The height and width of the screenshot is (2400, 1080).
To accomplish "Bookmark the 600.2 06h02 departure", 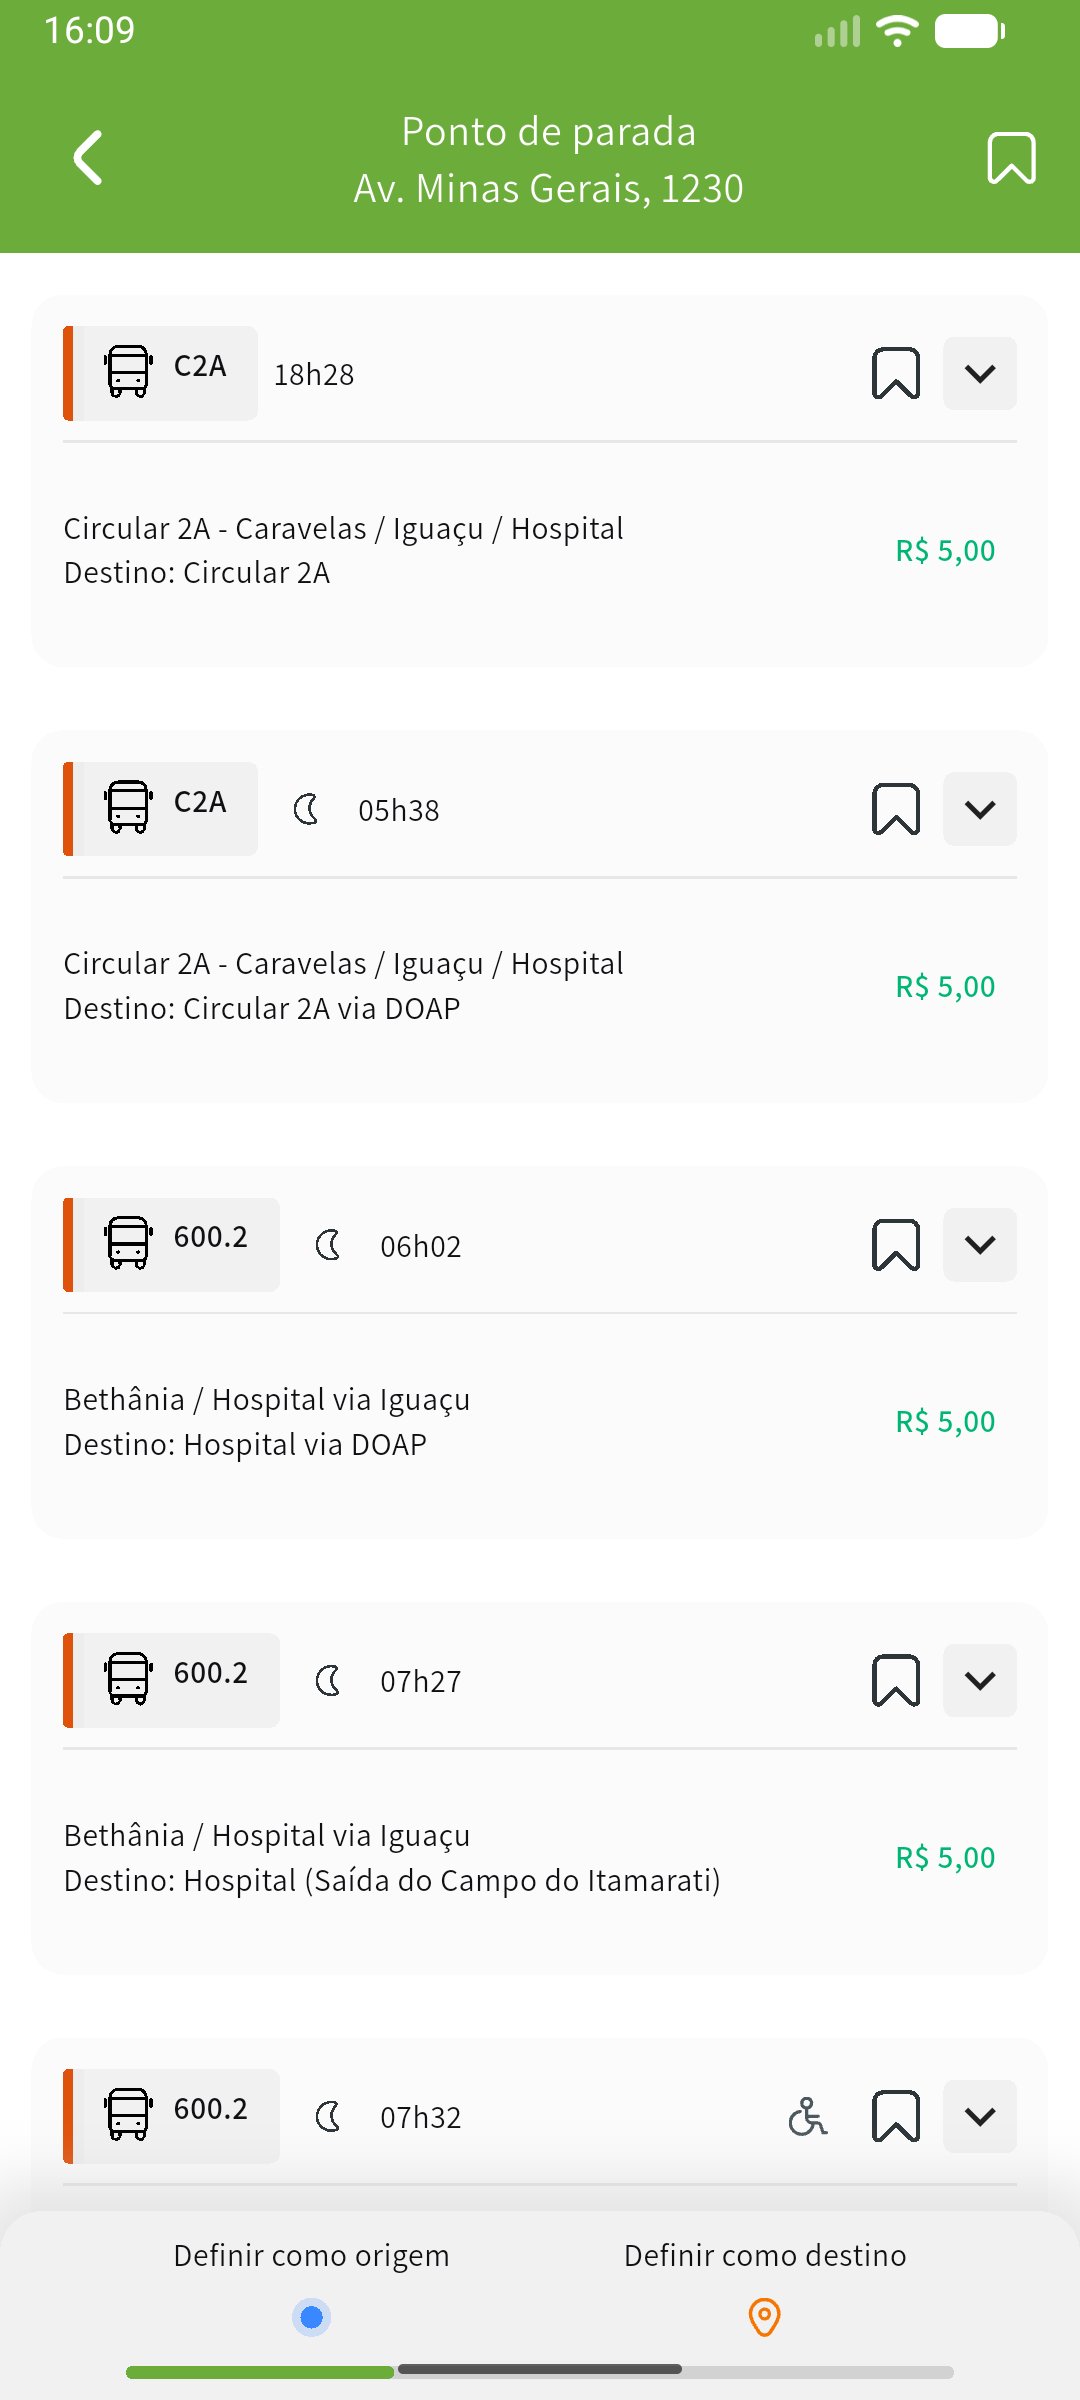I will [x=896, y=1245].
